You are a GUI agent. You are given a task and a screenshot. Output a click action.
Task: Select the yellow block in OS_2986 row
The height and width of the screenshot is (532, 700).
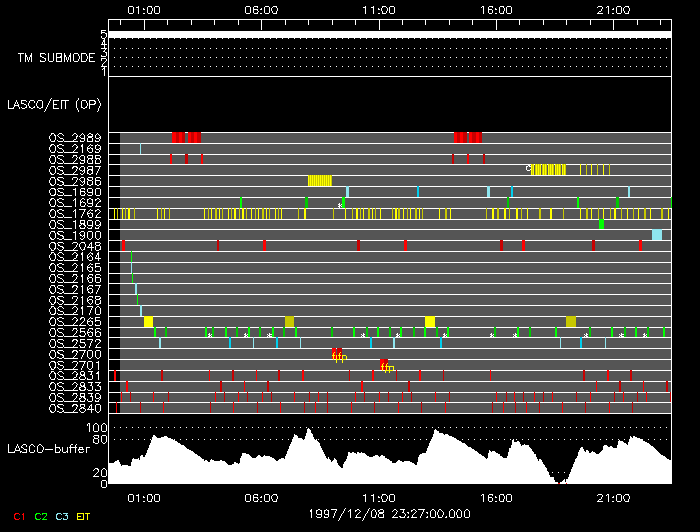pyautogui.click(x=319, y=181)
